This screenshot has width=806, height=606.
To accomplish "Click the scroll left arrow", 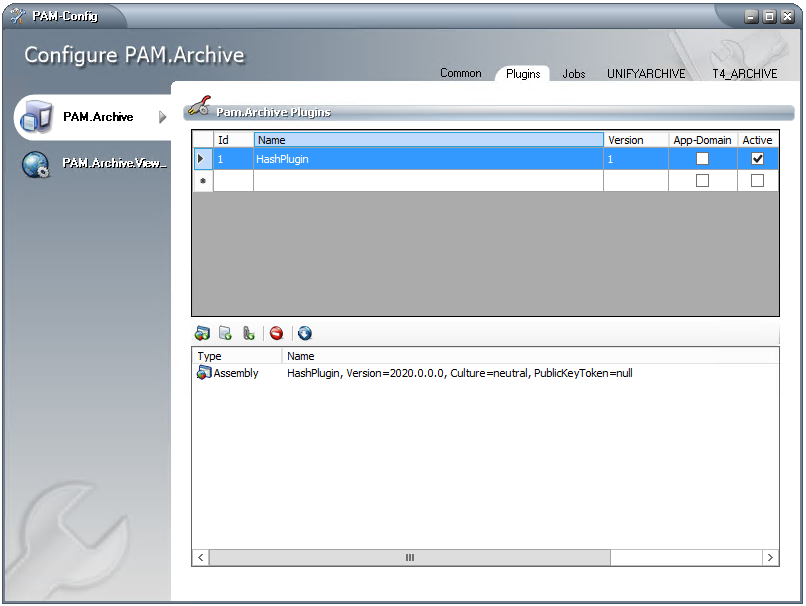I will tap(200, 557).
